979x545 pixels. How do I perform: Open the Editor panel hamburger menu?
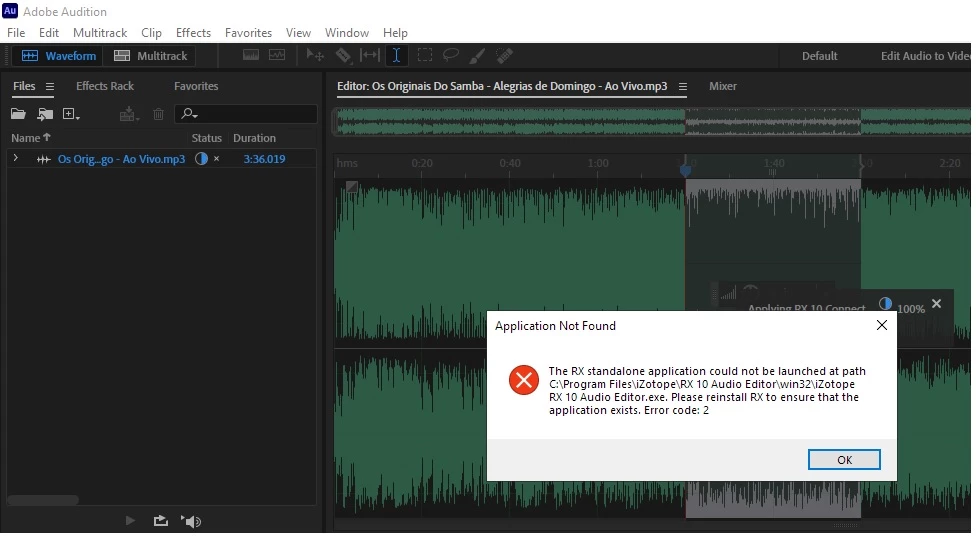(682, 87)
